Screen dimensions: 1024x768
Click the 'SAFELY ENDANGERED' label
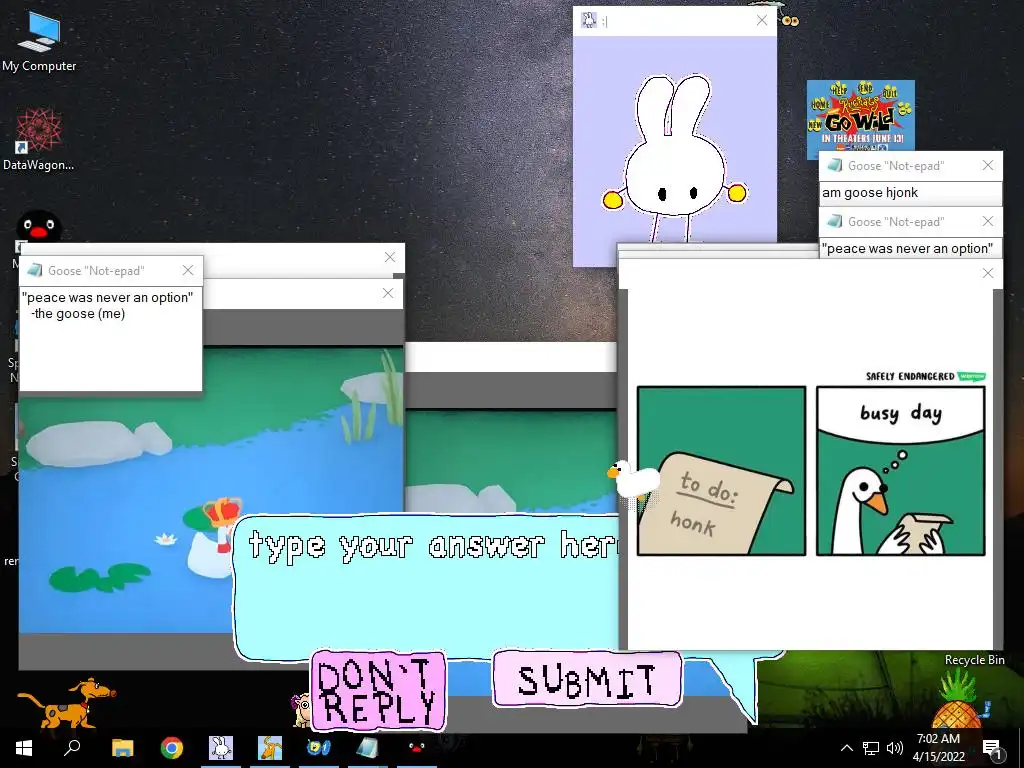[x=910, y=376]
